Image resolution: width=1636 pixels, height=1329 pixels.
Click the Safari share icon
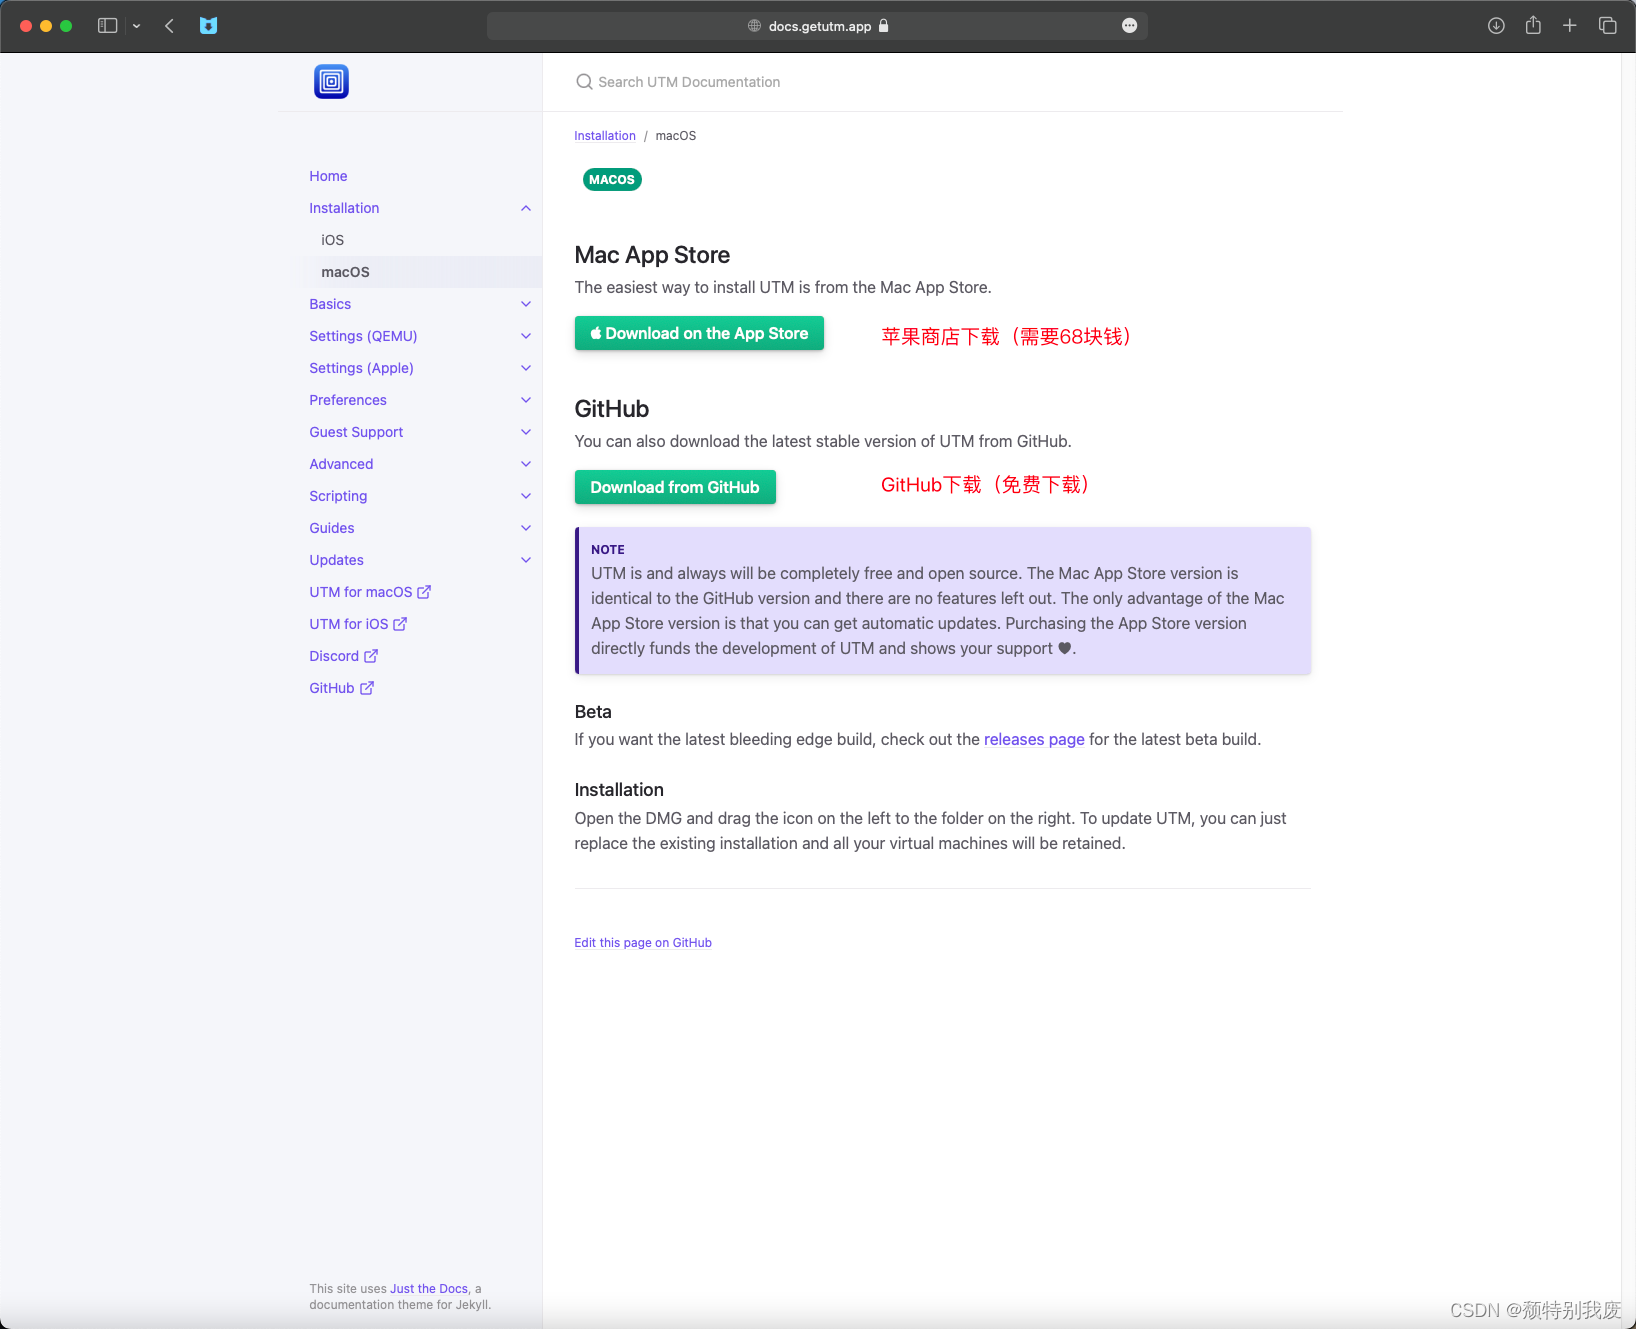(x=1533, y=26)
